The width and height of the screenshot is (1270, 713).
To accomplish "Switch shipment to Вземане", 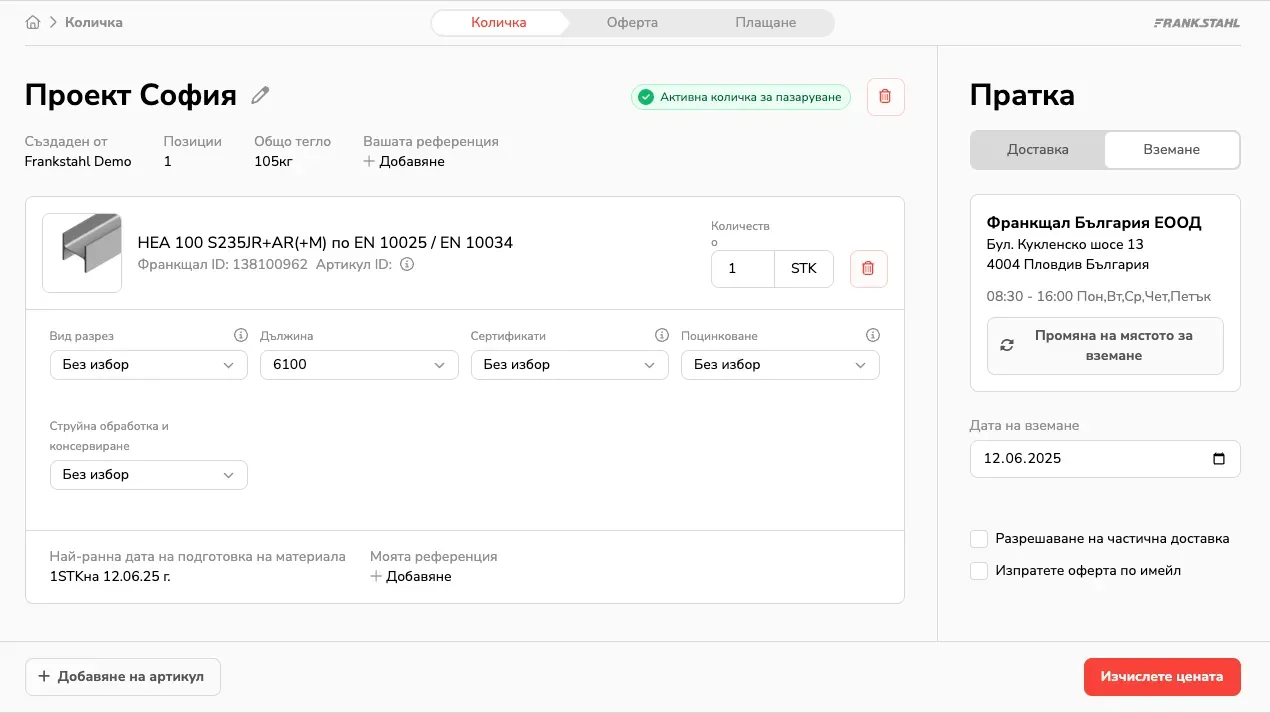I will coord(1171,150).
